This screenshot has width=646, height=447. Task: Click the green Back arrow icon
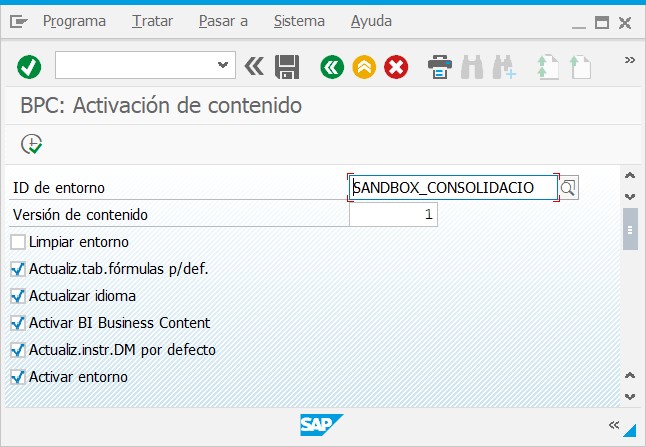[332, 67]
